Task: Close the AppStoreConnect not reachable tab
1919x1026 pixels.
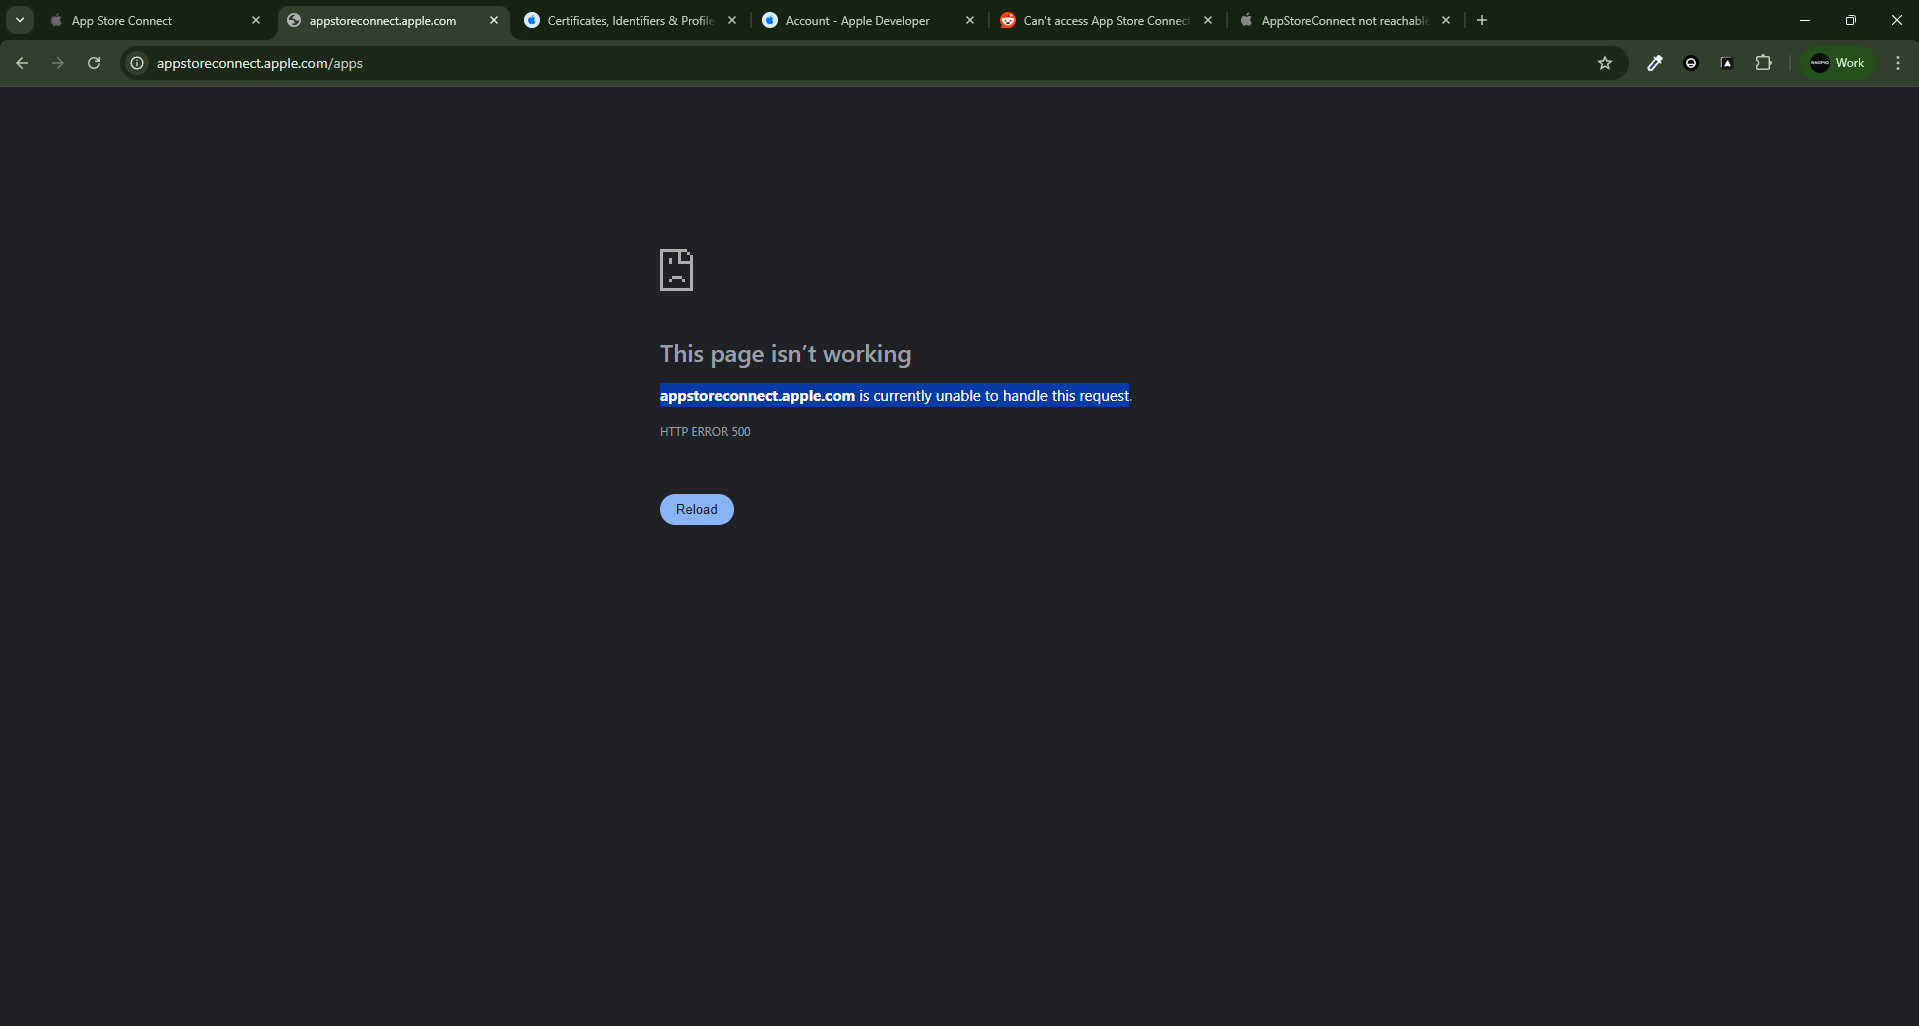Action: click(1446, 20)
